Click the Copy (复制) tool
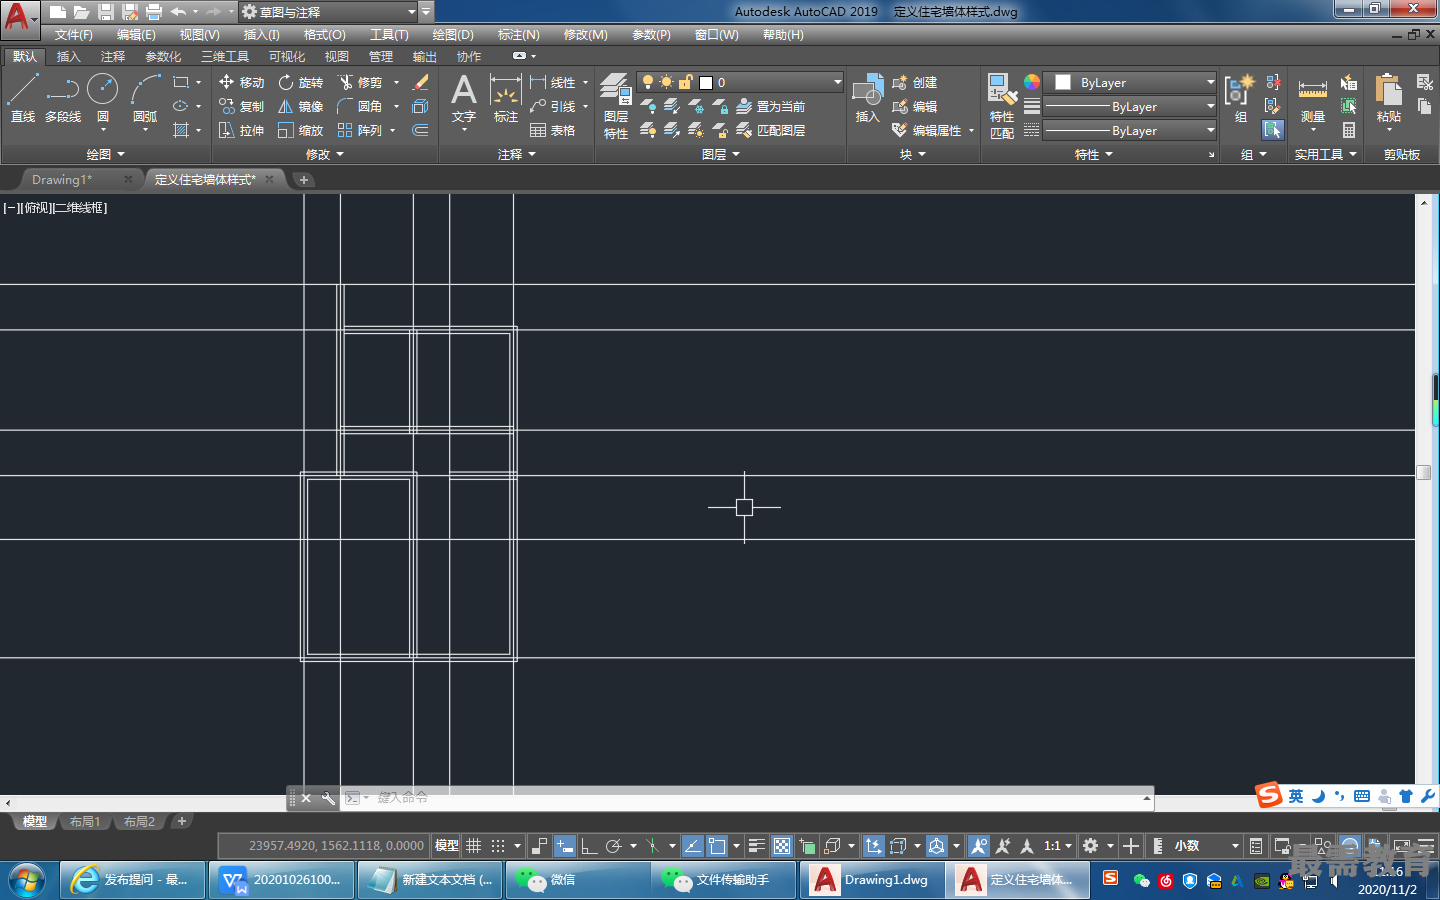1440x900 pixels. [x=241, y=106]
